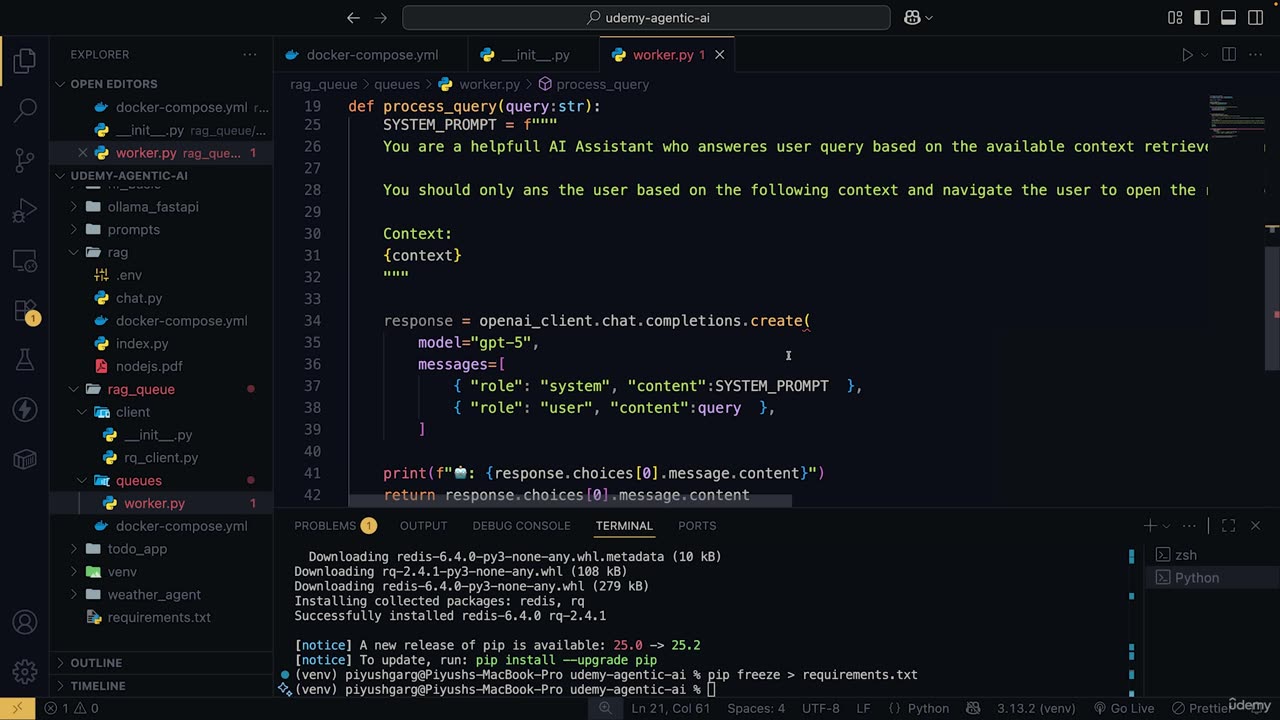This screenshot has width=1280, height=720.
Task: Open the new terminal profile dropdown
Action: pyautogui.click(x=1165, y=526)
